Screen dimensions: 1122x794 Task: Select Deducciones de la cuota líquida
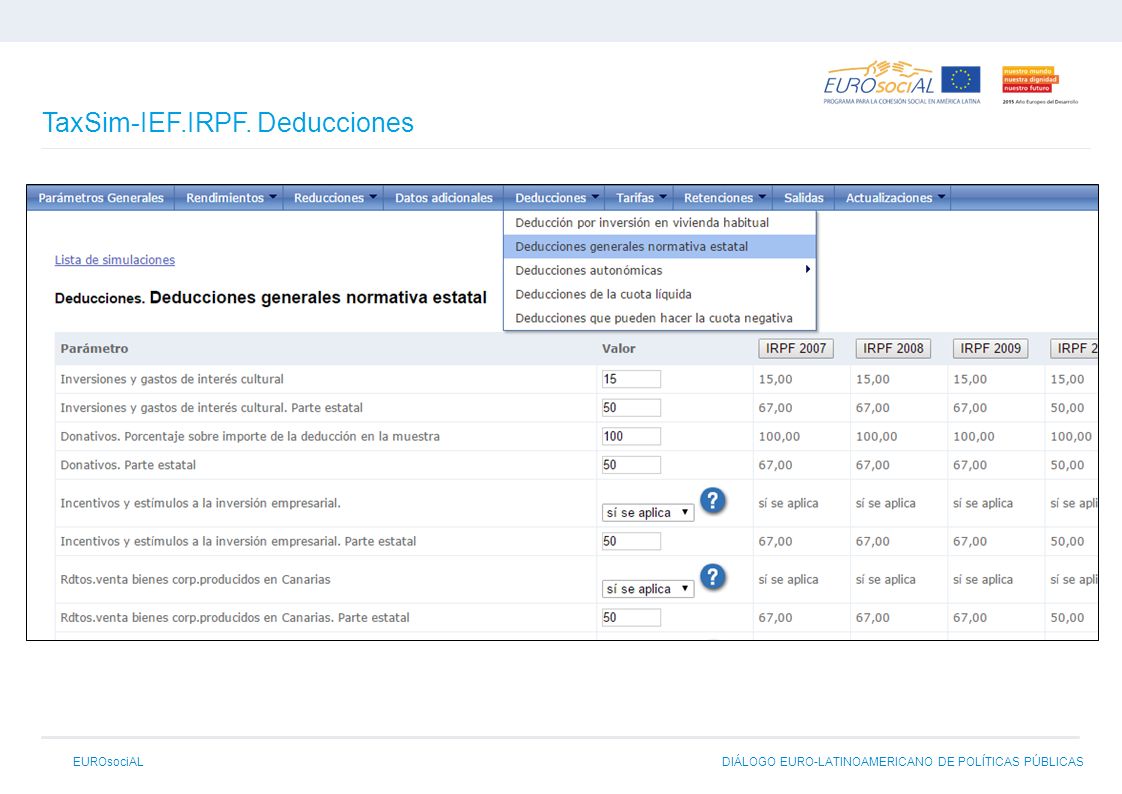[660, 294]
